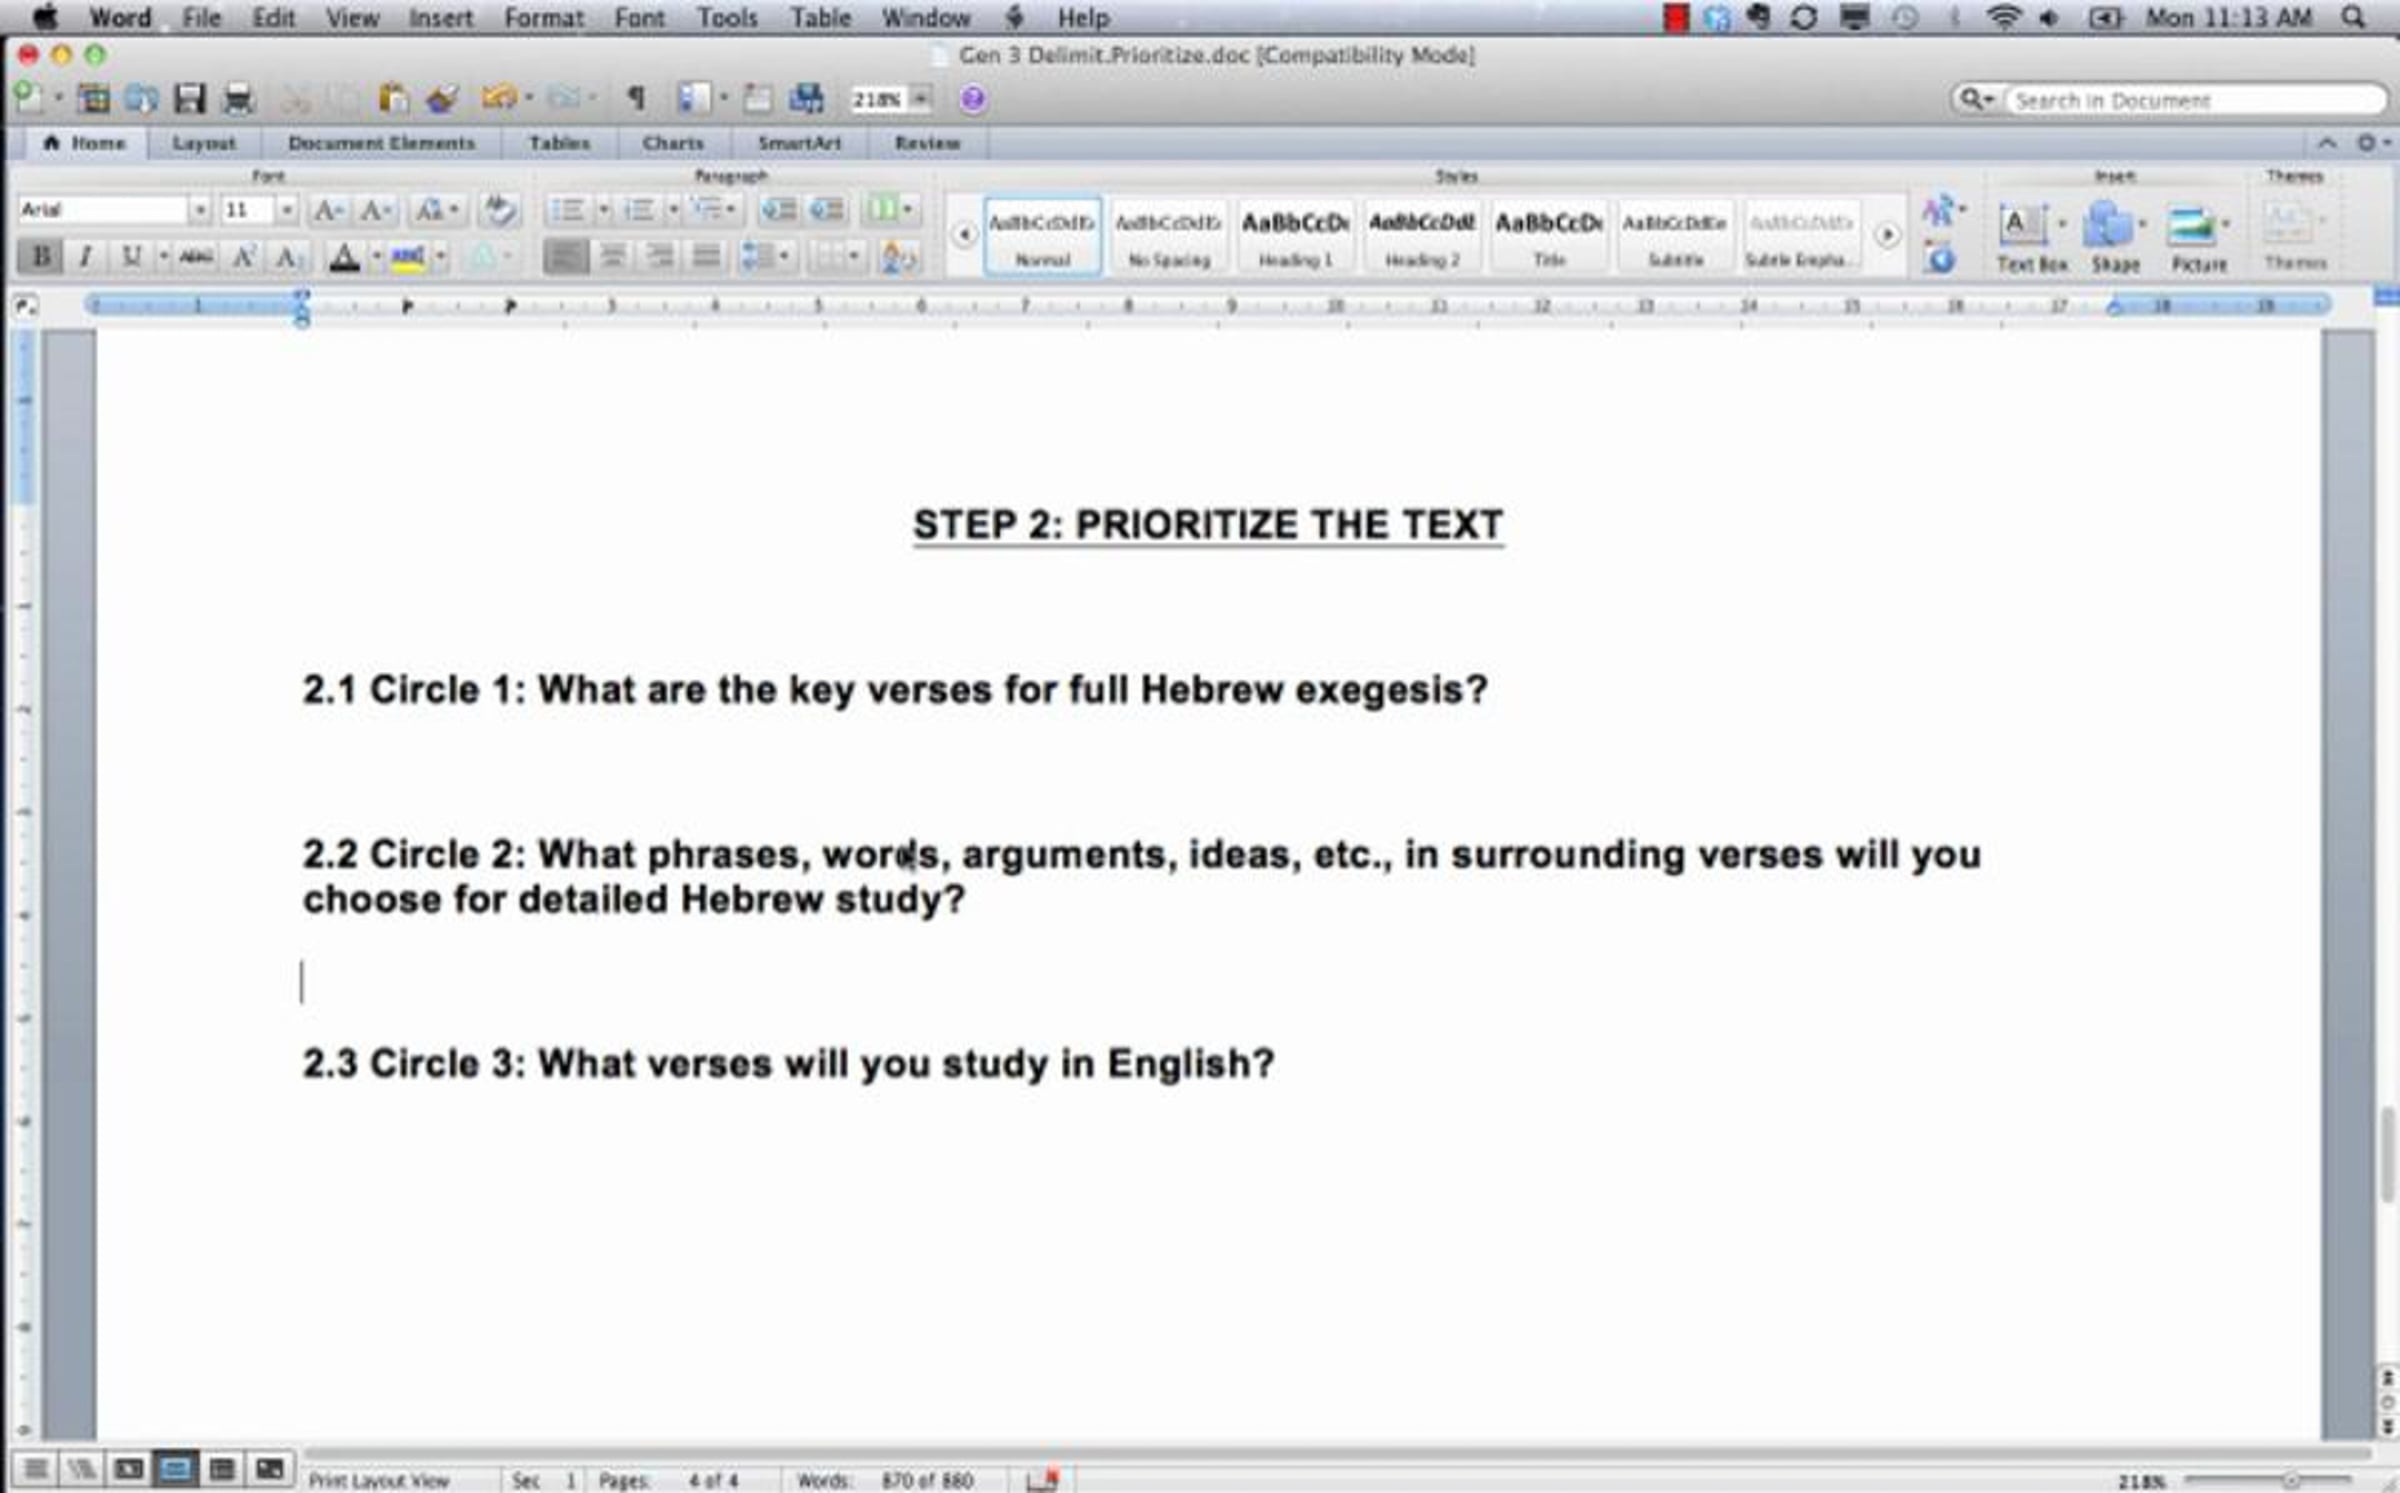This screenshot has height=1493, width=2400.
Task: Increase paragraph indent
Action: [826, 209]
